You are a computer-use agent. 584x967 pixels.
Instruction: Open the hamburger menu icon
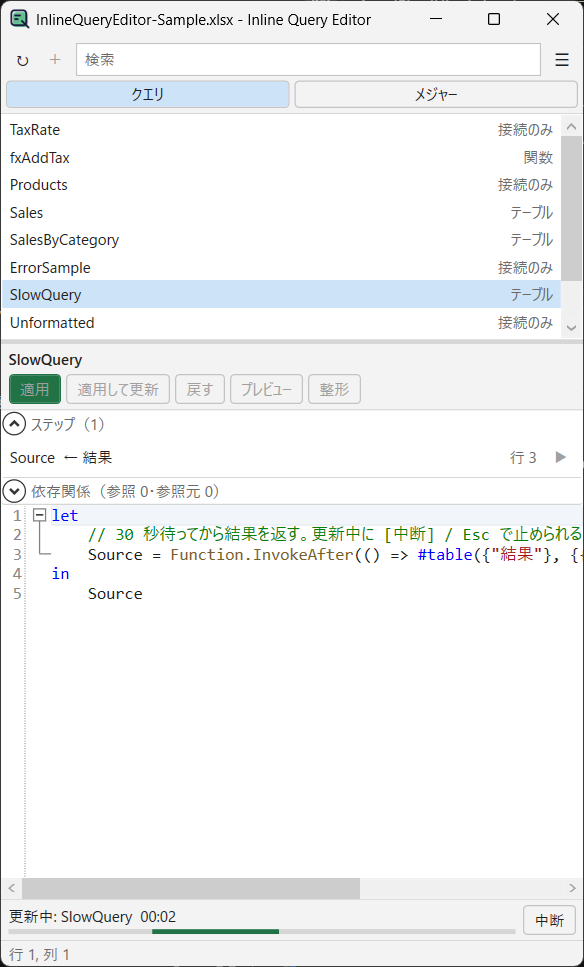(562, 60)
